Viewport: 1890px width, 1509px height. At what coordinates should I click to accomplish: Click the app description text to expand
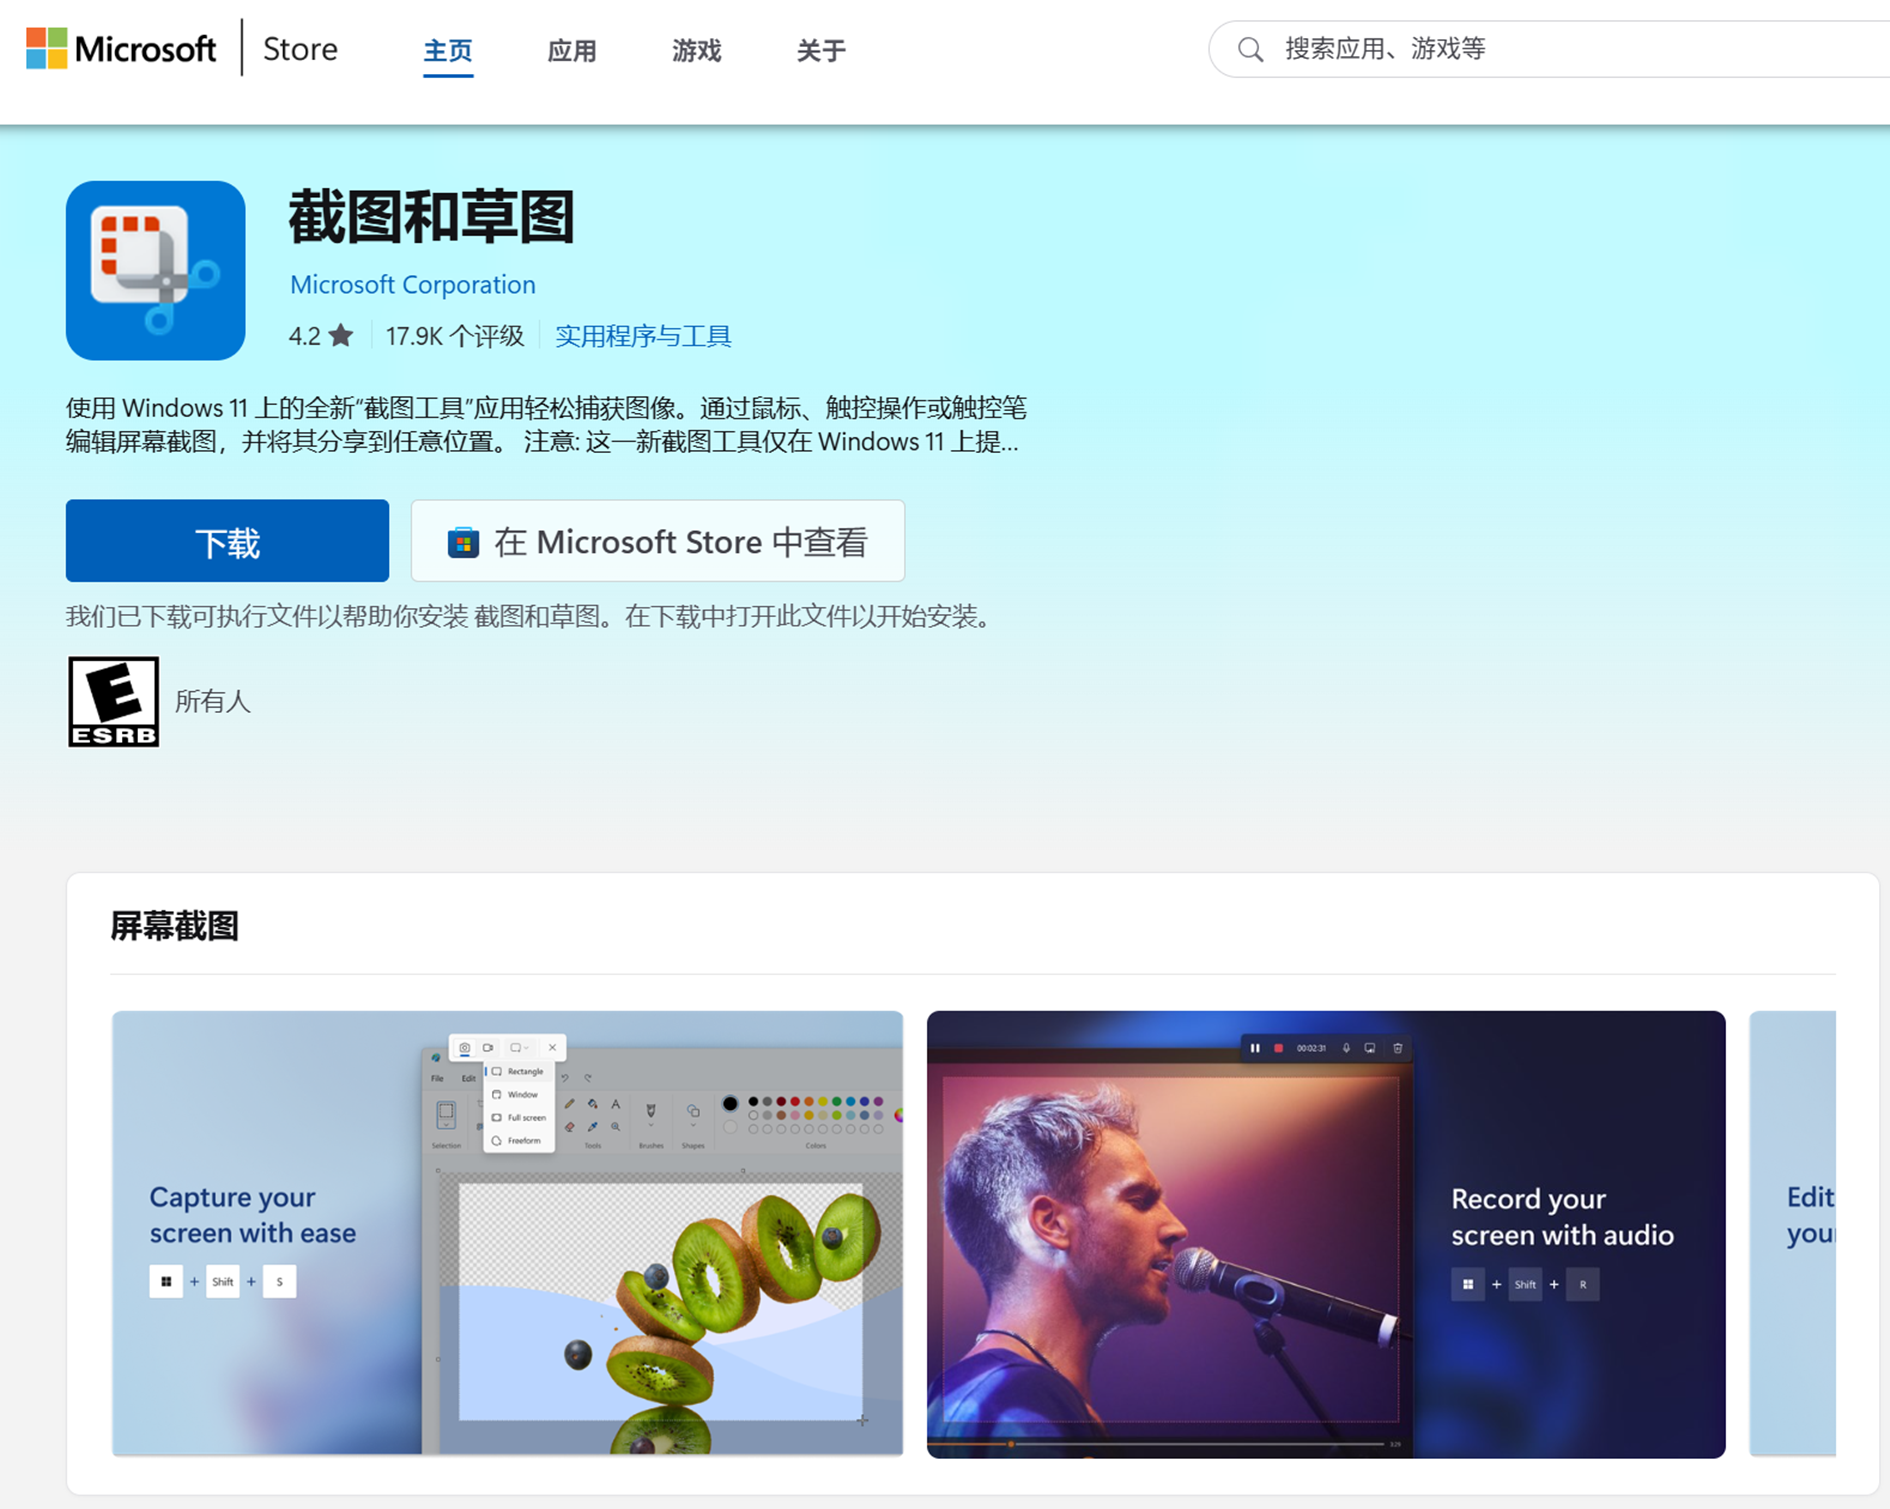point(545,425)
